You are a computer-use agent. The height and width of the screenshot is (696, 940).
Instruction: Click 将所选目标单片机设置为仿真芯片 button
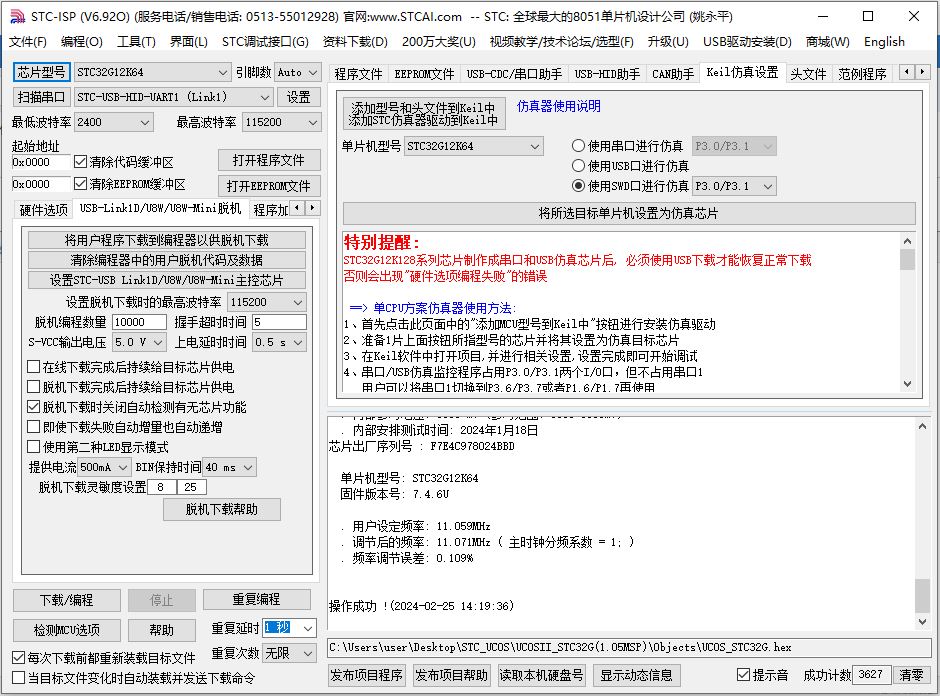pos(629,213)
